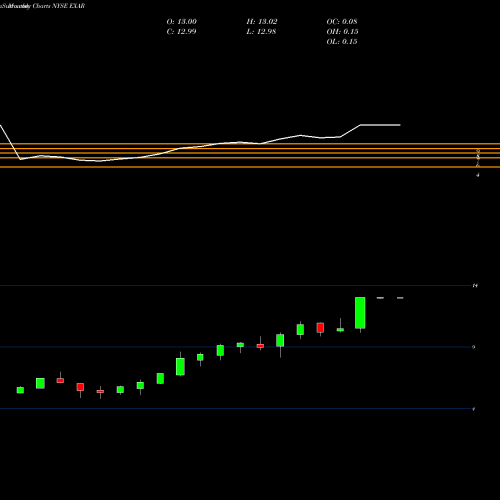Click the last red dash candle
Screen dimensions: 500x500
click(x=400, y=298)
